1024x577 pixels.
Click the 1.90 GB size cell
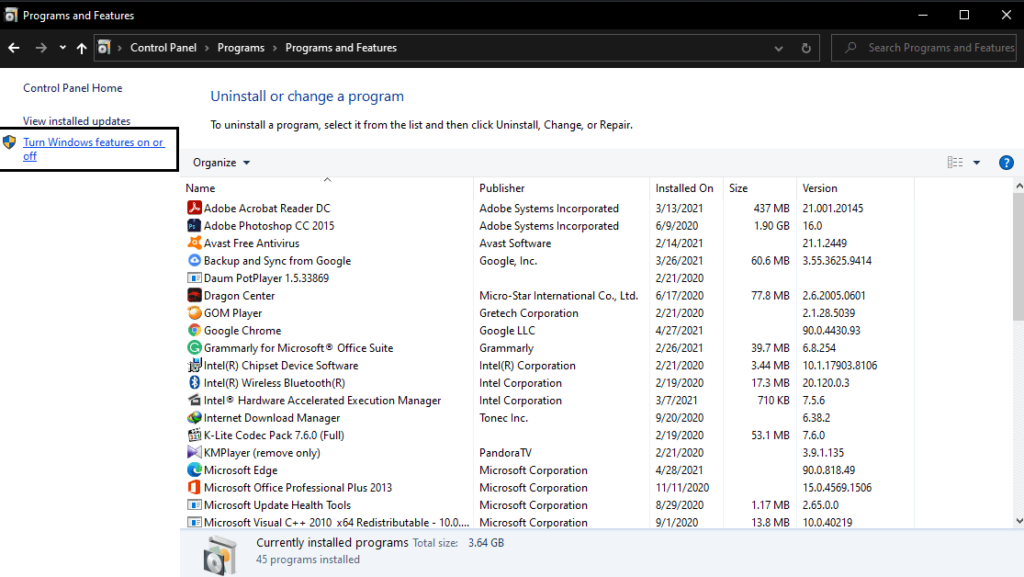point(772,226)
